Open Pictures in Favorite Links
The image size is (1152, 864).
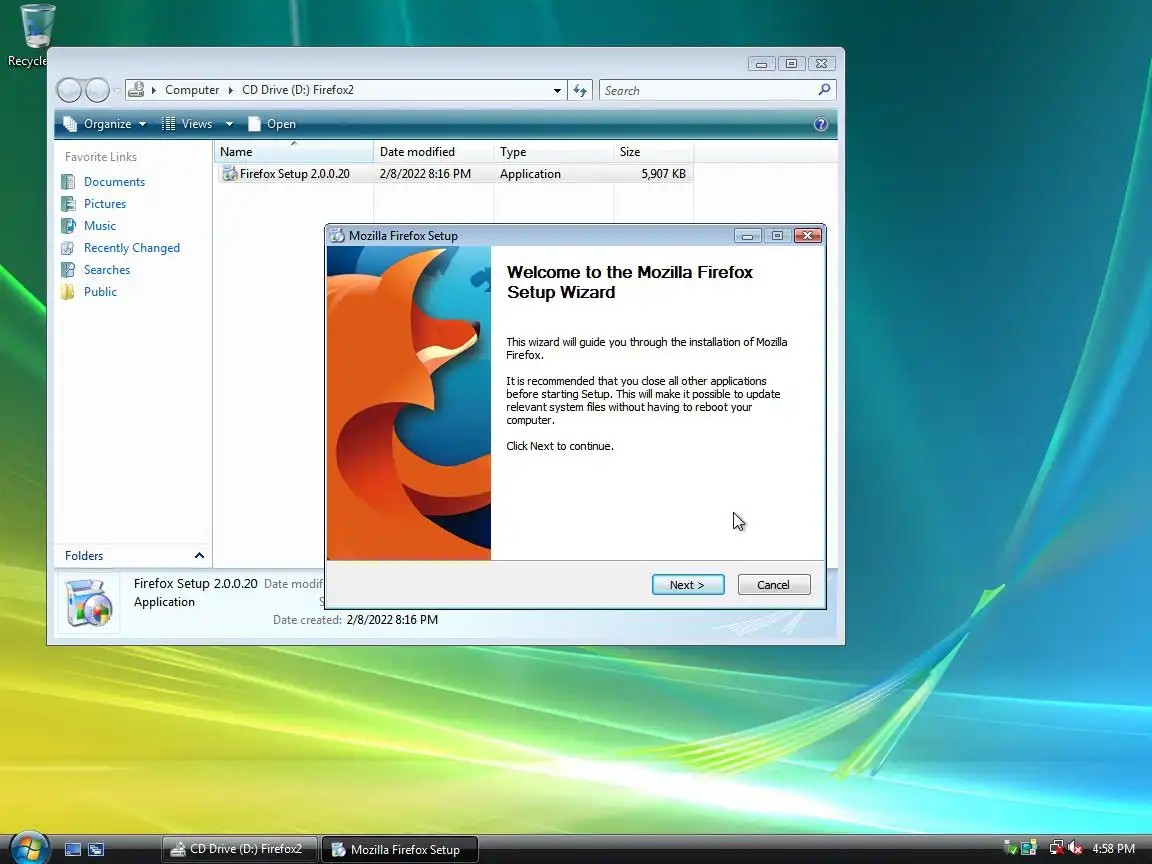(104, 204)
